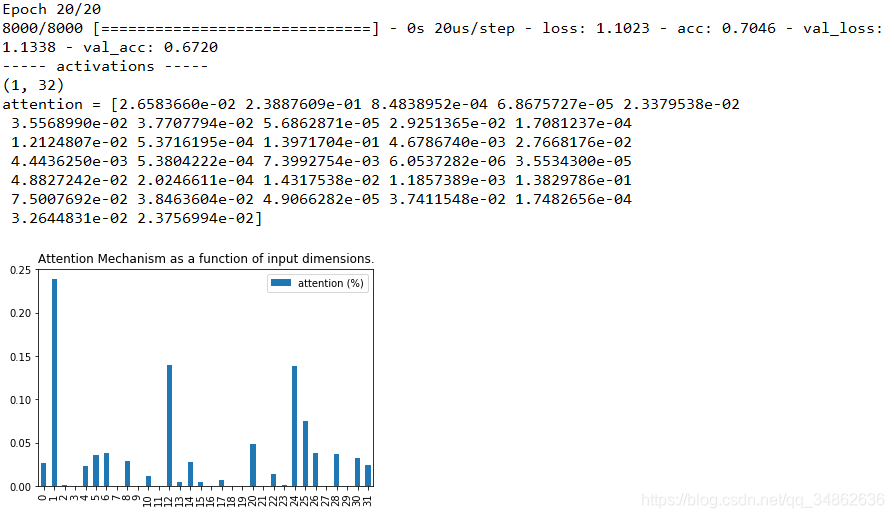Click the bar at index 31

point(368,476)
